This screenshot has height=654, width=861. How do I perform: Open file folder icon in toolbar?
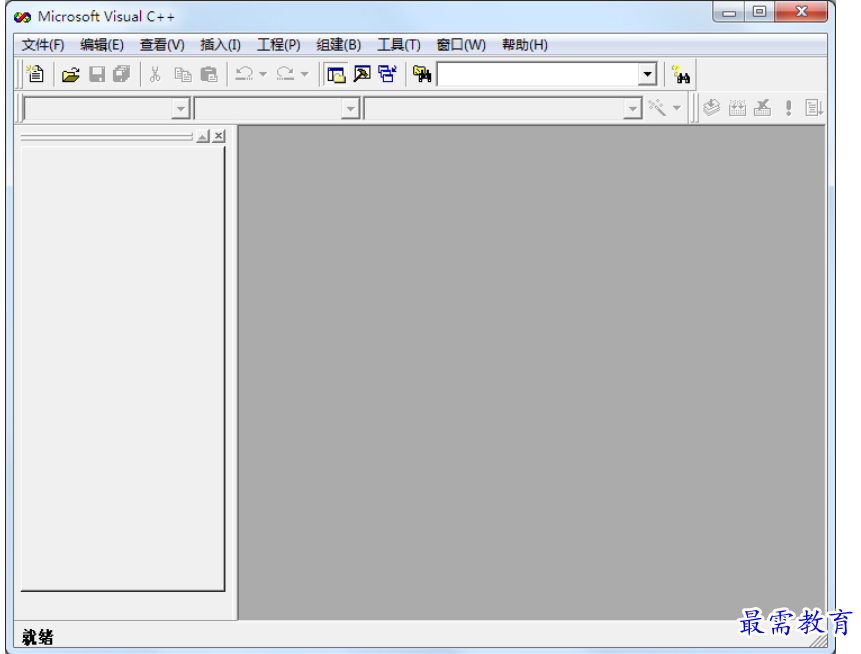pyautogui.click(x=70, y=74)
